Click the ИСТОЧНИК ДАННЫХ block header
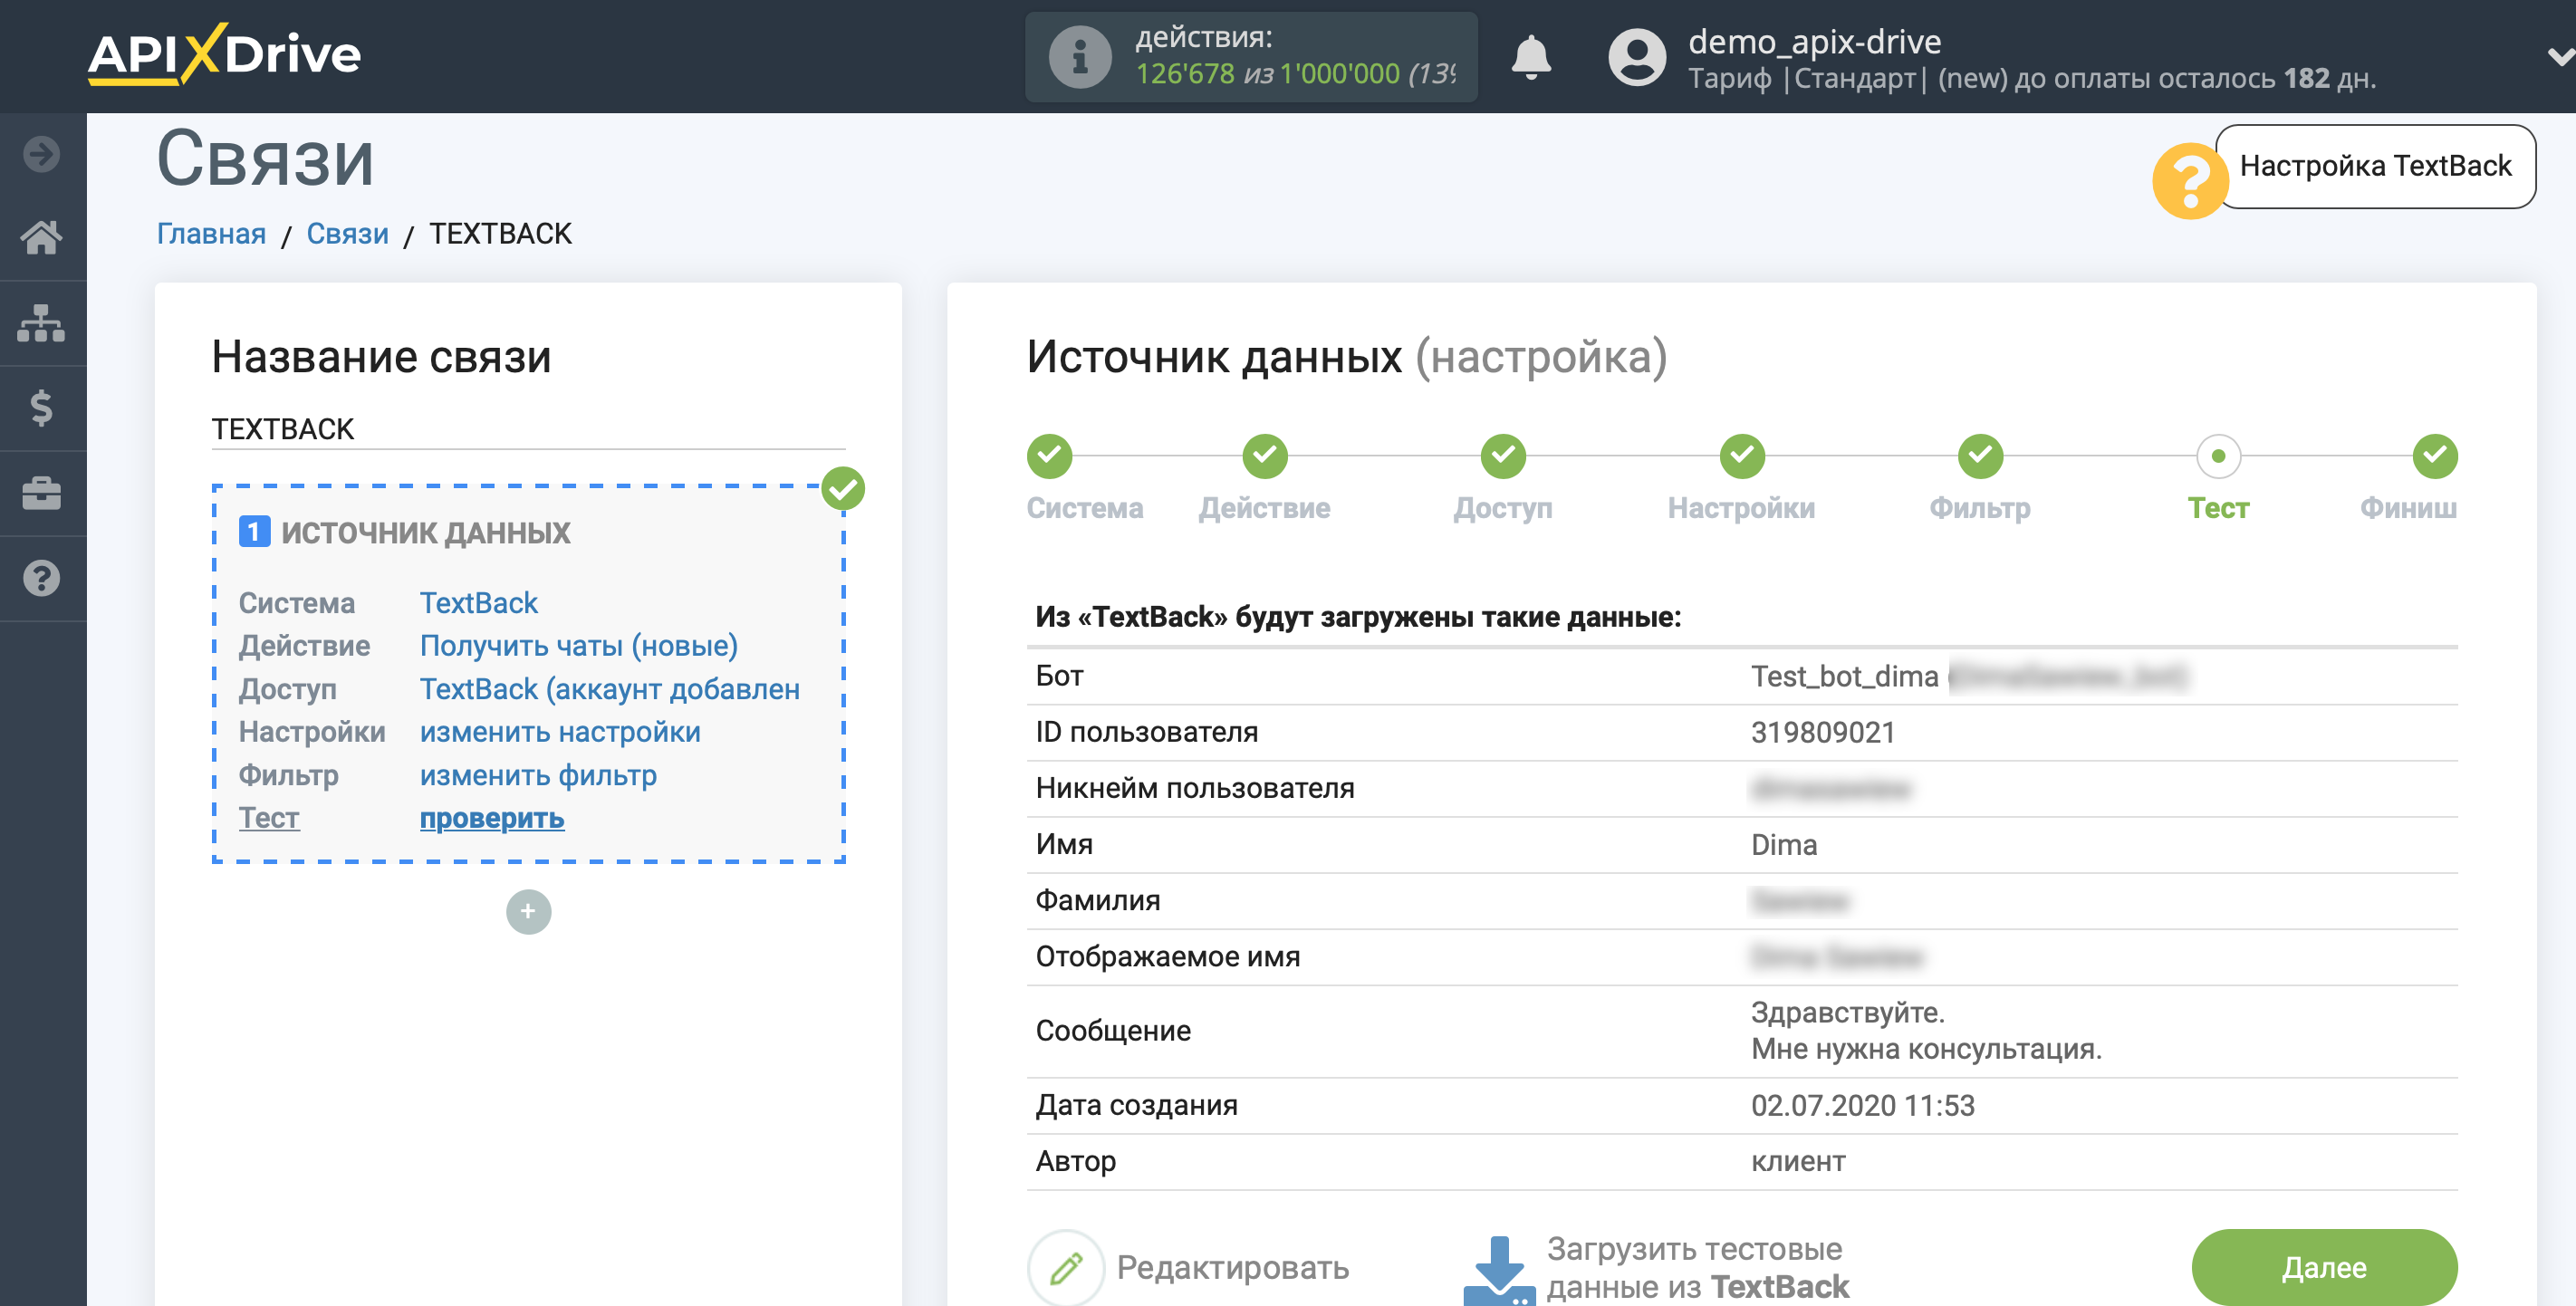 (425, 533)
